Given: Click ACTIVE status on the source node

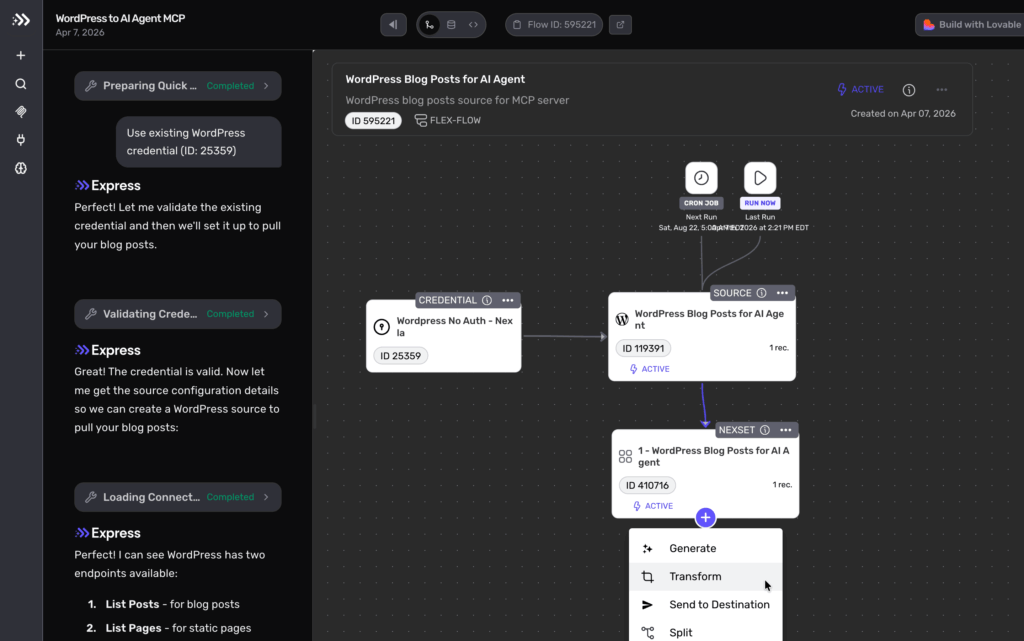Looking at the screenshot, I should (x=650, y=369).
